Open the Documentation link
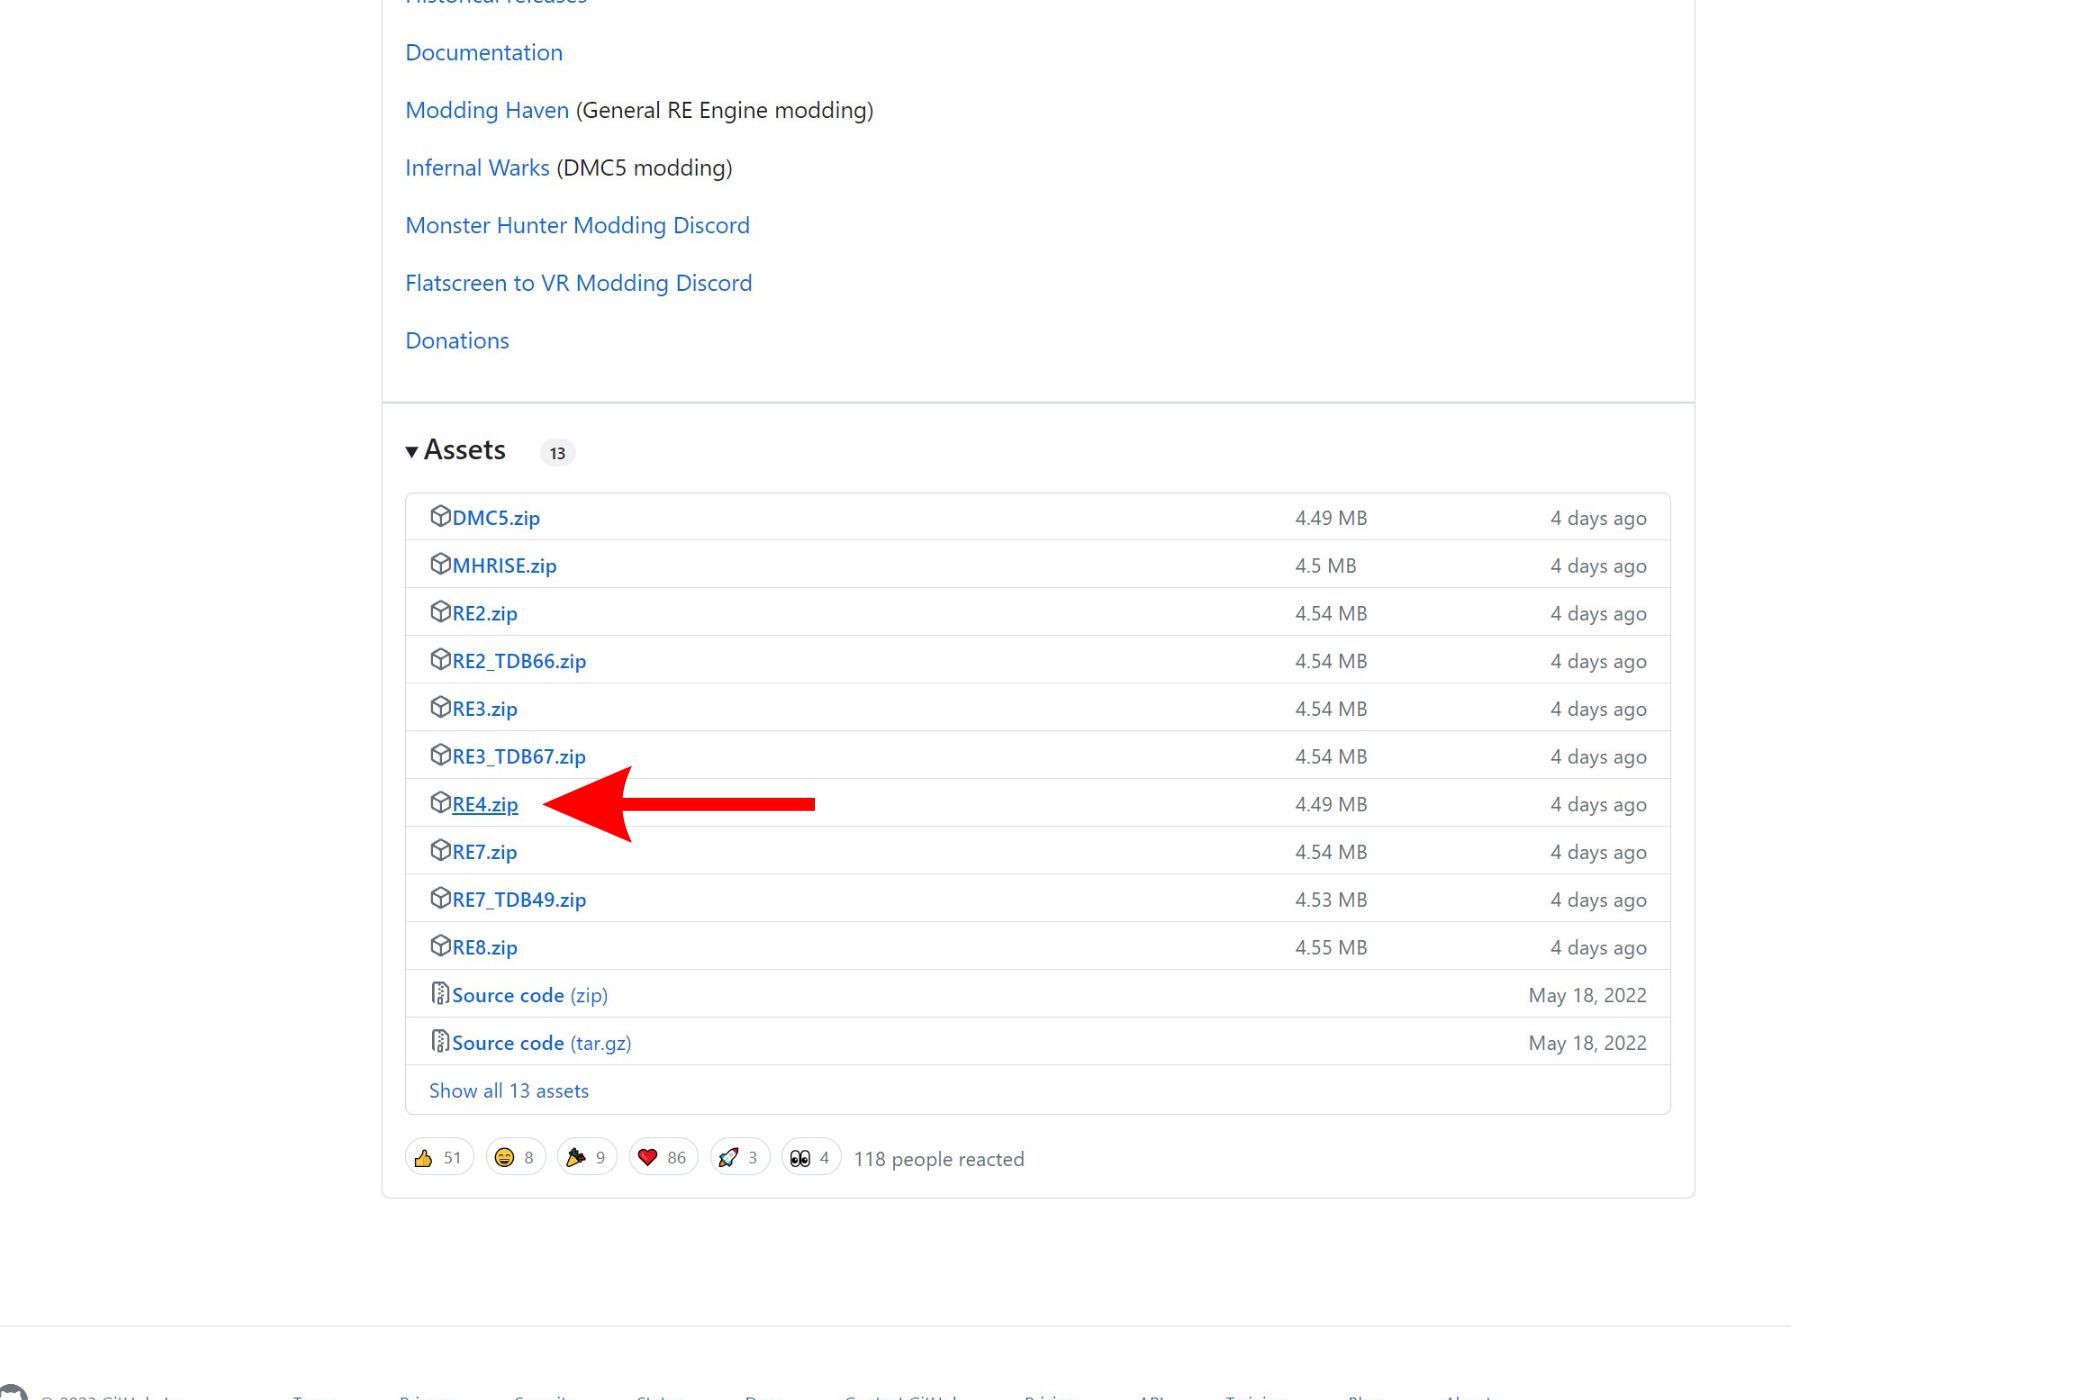2100x1400 pixels. click(x=484, y=53)
